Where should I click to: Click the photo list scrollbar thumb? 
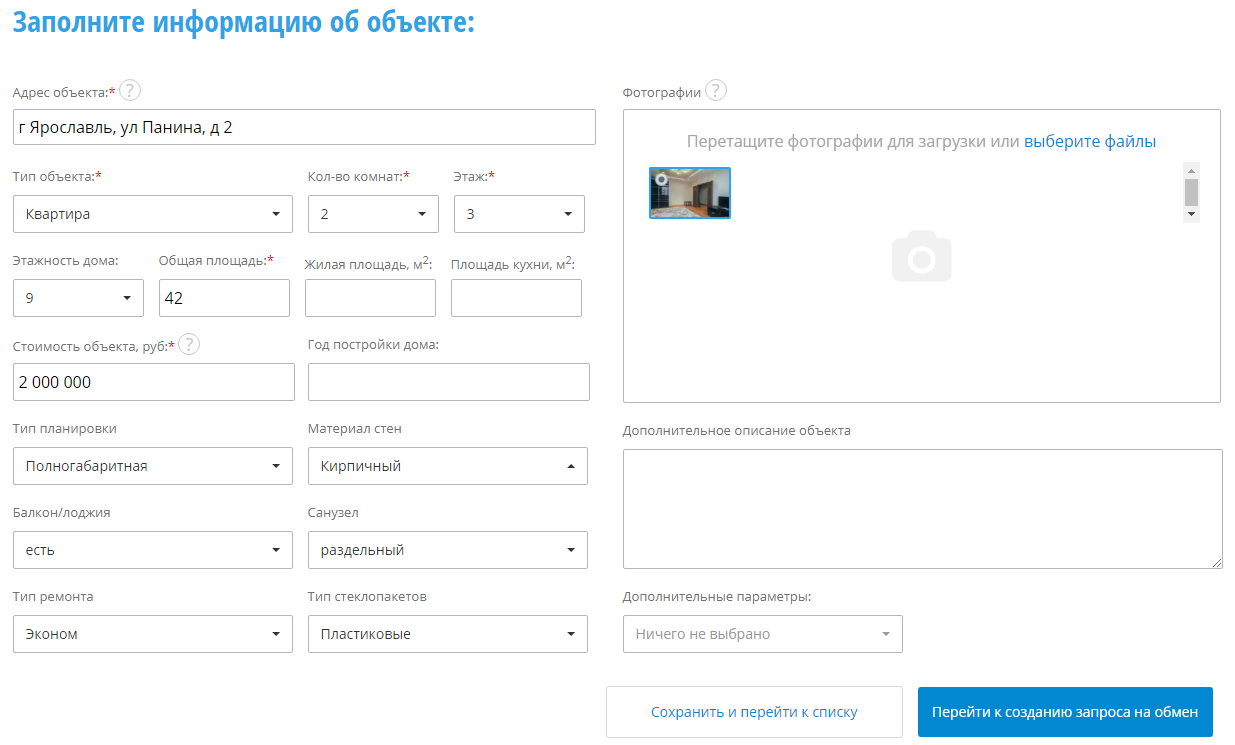[1191, 192]
